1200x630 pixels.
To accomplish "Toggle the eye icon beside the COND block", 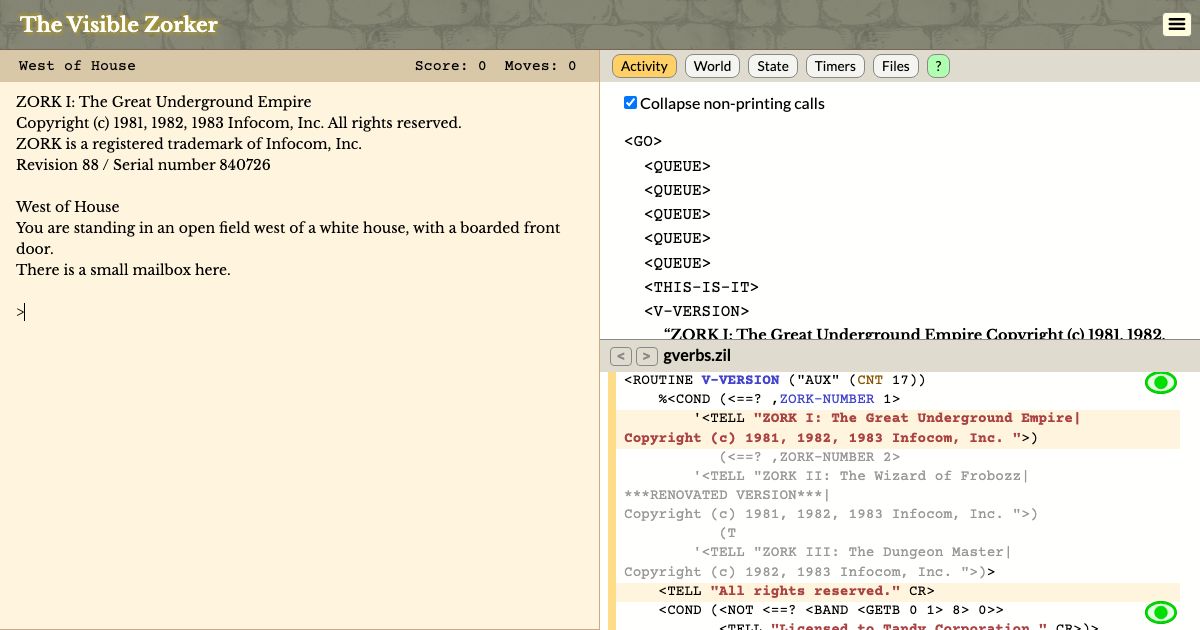I will 1161,612.
